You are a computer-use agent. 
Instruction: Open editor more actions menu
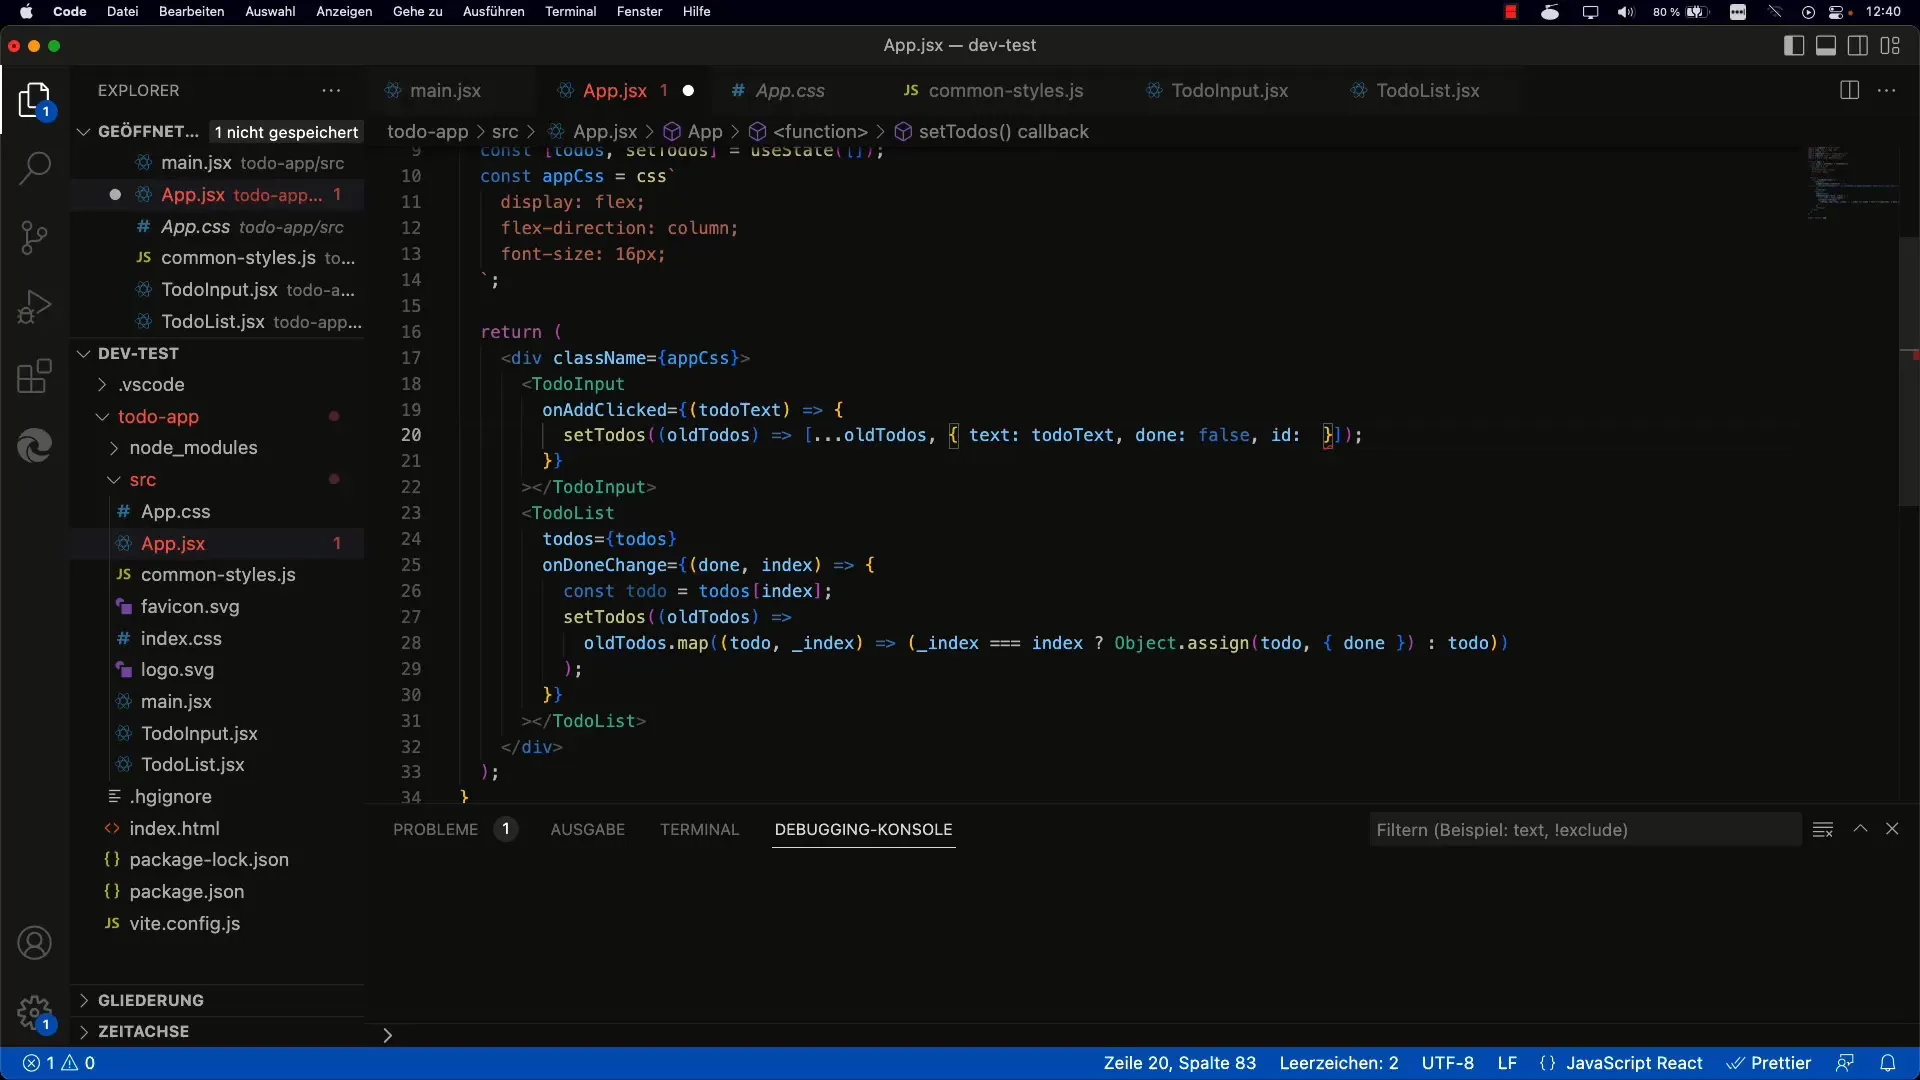pos(1887,90)
